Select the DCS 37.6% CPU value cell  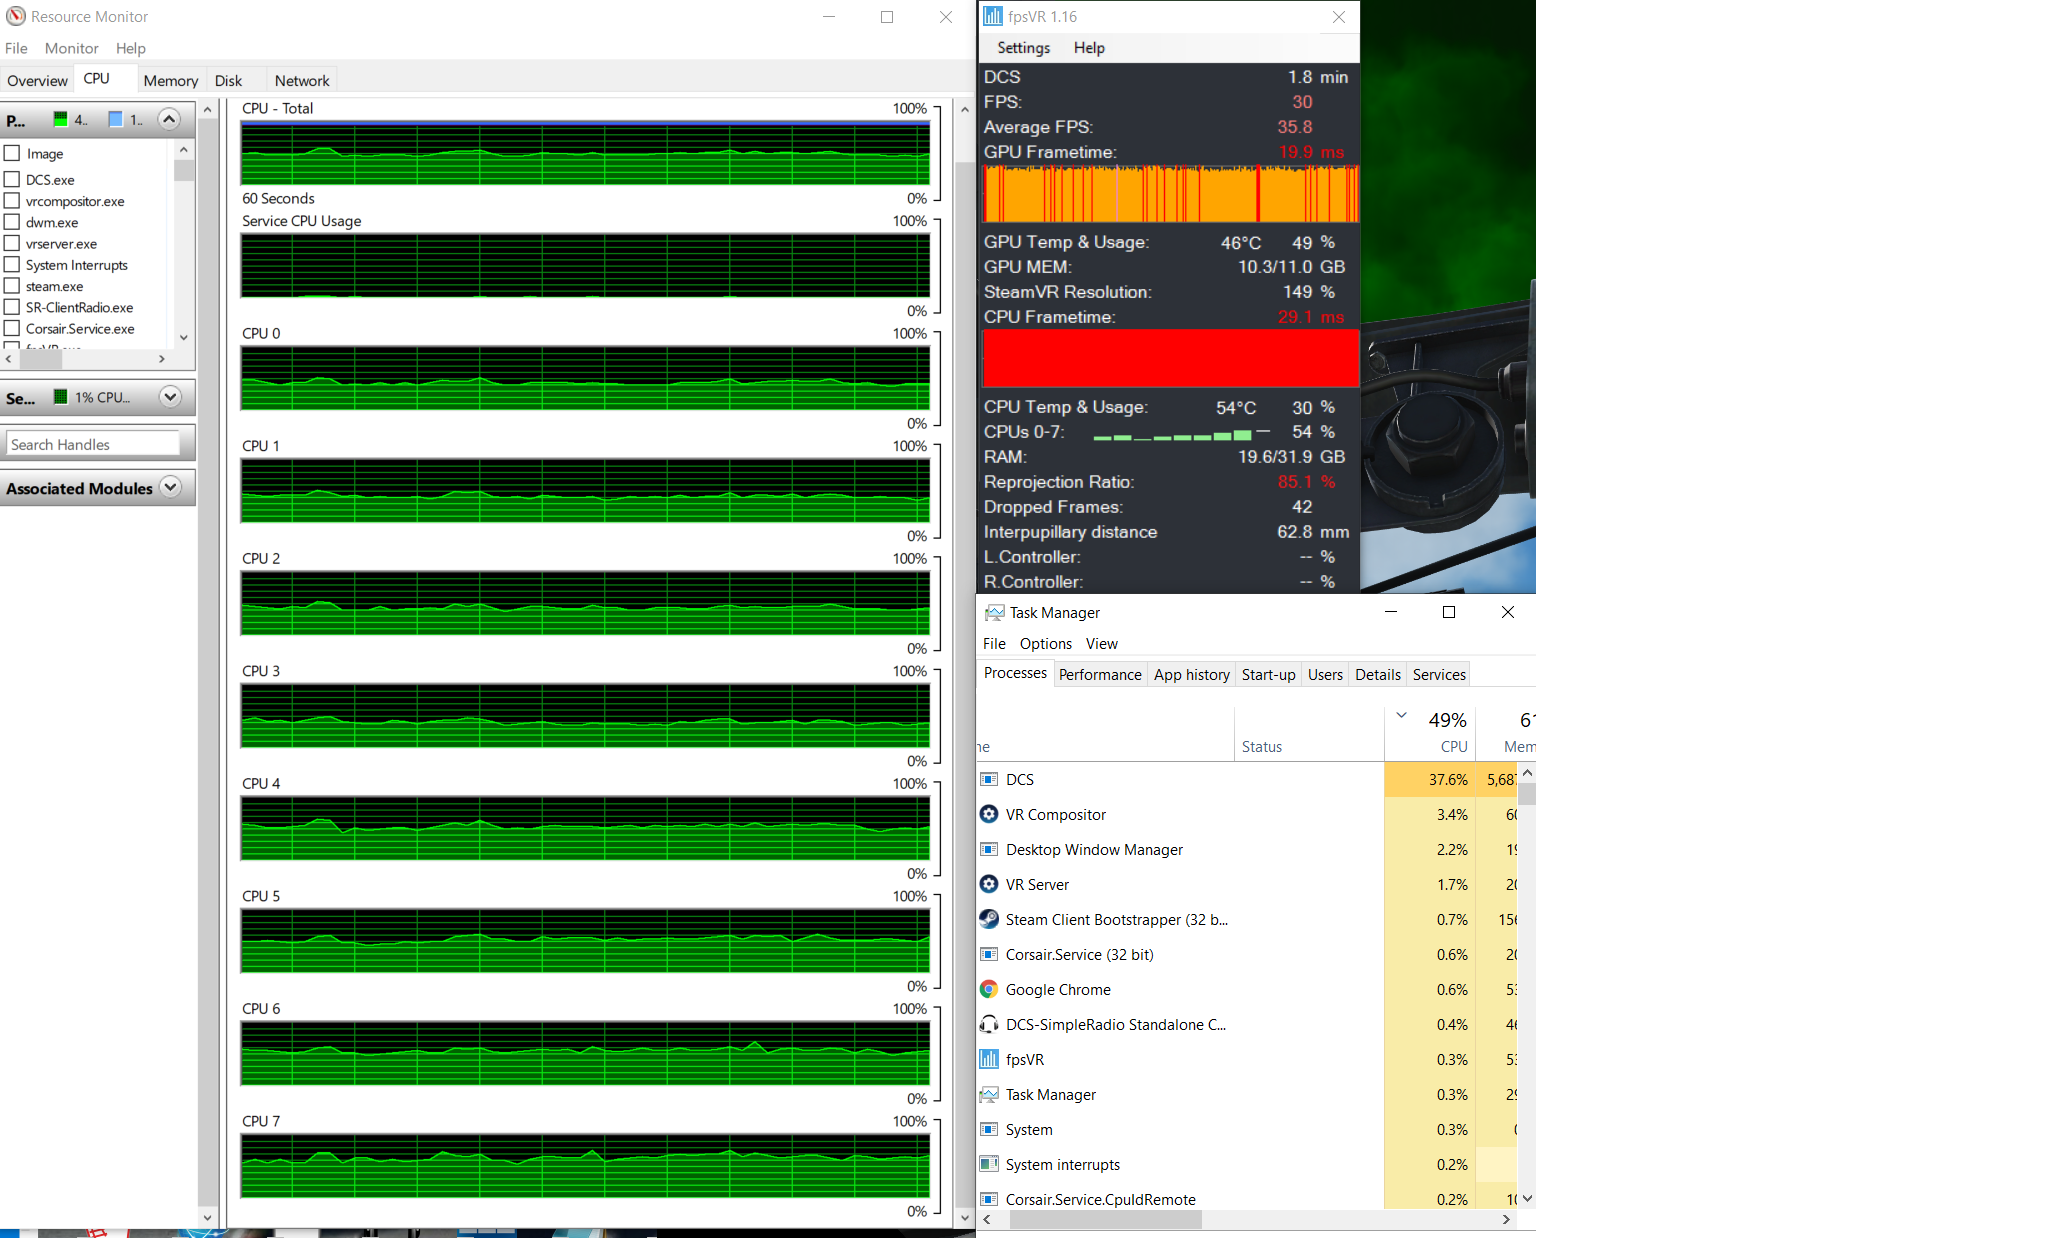(1430, 779)
